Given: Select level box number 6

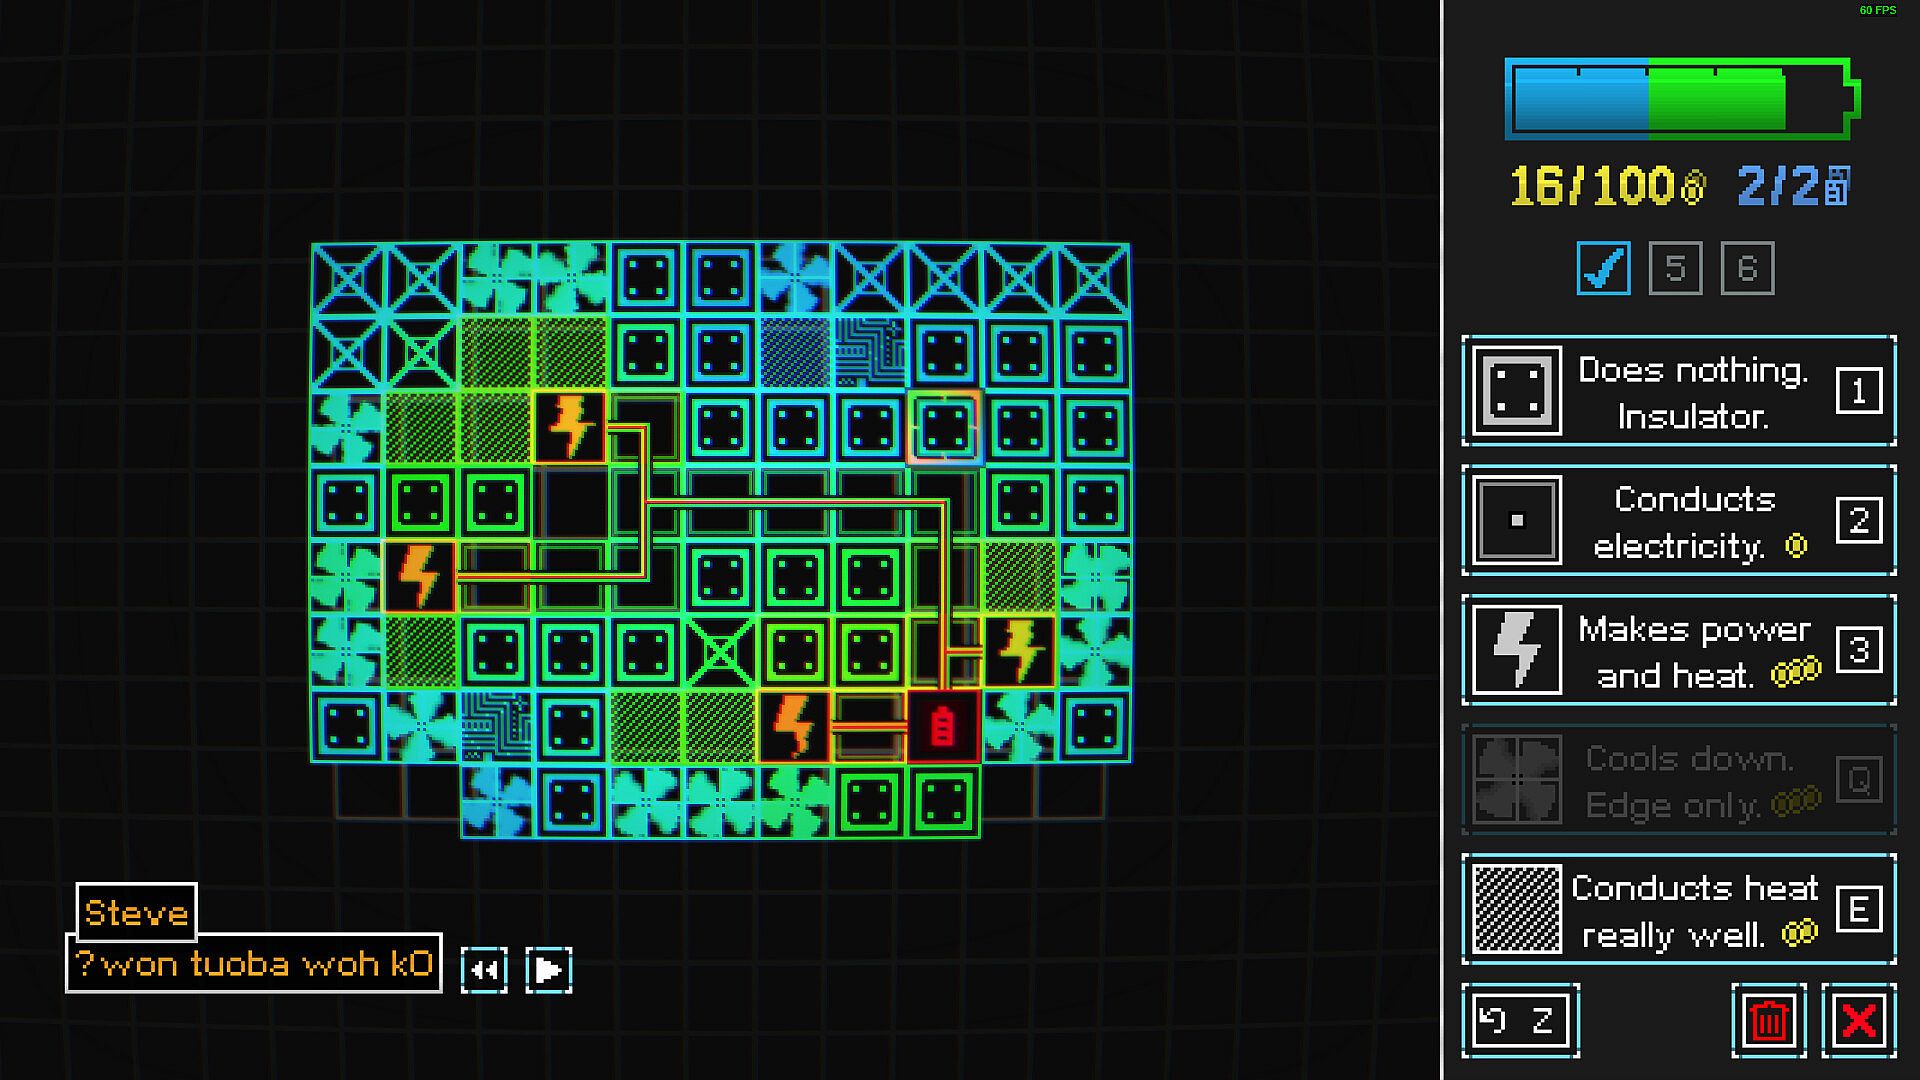Looking at the screenshot, I should point(1747,268).
